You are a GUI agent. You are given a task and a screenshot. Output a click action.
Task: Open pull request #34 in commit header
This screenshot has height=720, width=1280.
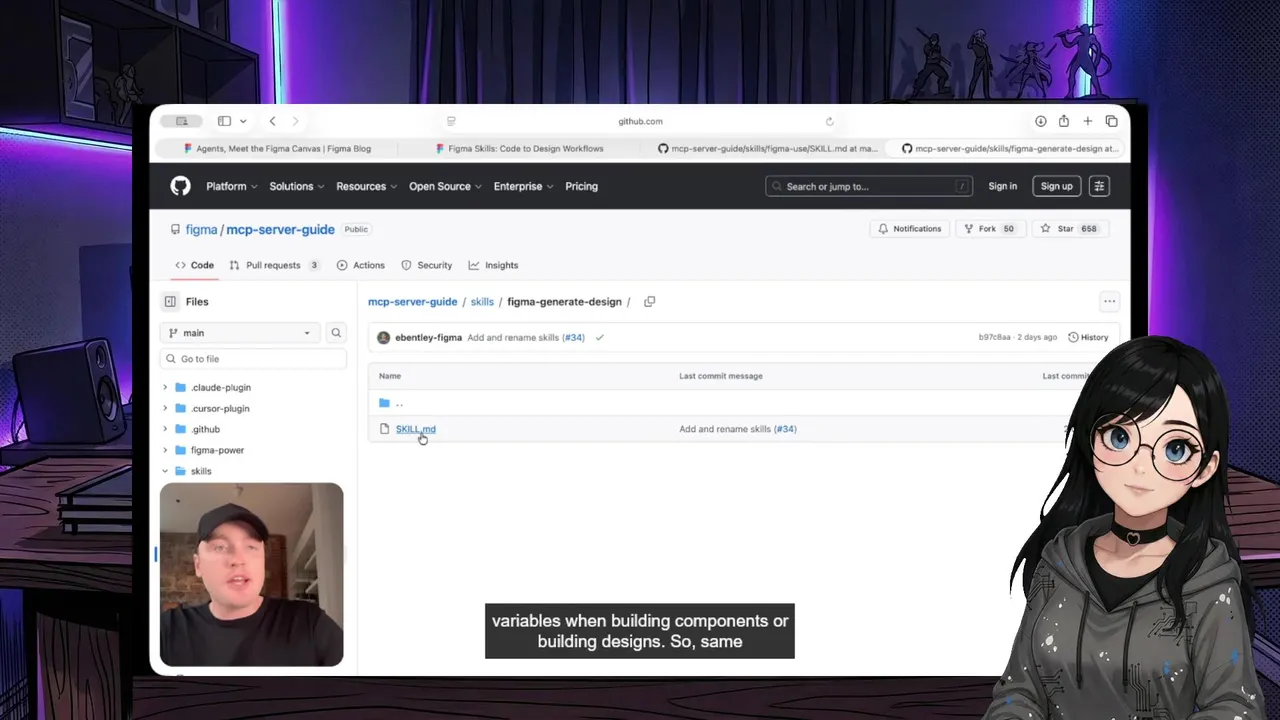(x=574, y=337)
